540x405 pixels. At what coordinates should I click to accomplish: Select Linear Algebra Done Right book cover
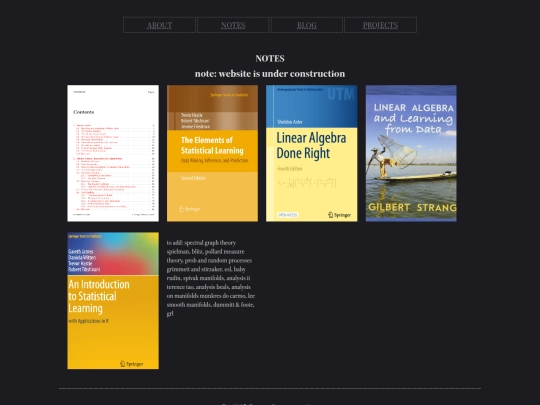point(312,153)
